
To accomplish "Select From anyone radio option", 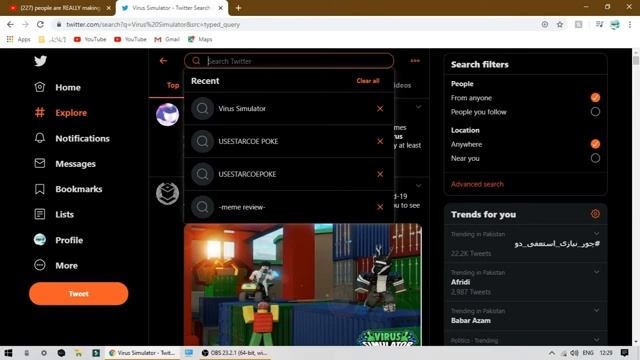I will (x=595, y=98).
